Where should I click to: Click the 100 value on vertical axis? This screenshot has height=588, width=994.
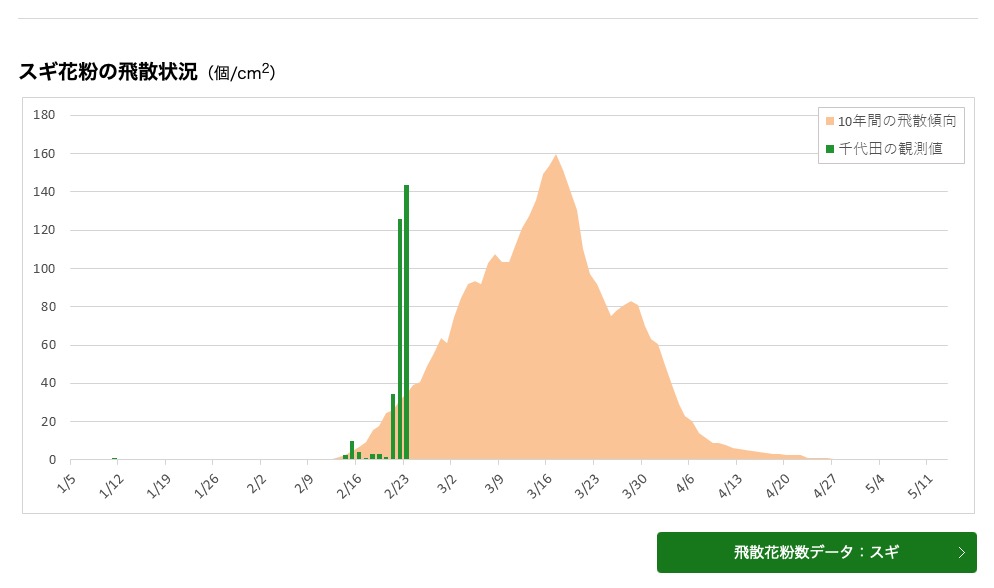pos(44,268)
